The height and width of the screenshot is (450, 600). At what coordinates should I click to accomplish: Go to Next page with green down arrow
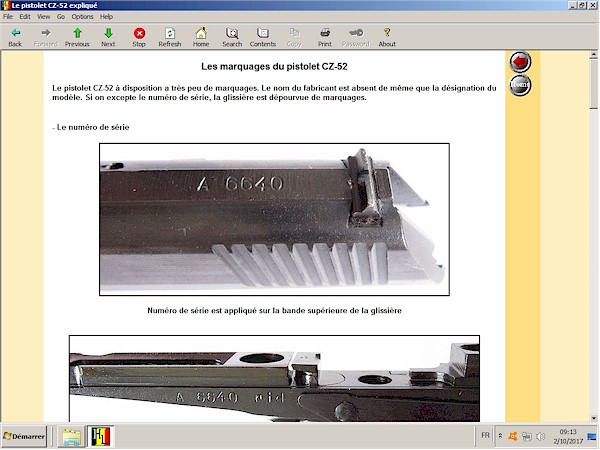click(x=108, y=38)
